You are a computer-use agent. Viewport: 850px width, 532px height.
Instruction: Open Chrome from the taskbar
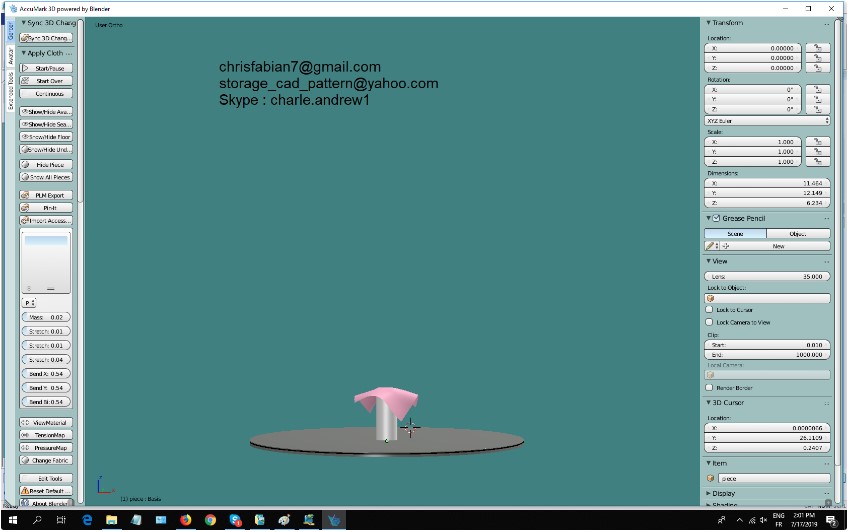click(210, 520)
